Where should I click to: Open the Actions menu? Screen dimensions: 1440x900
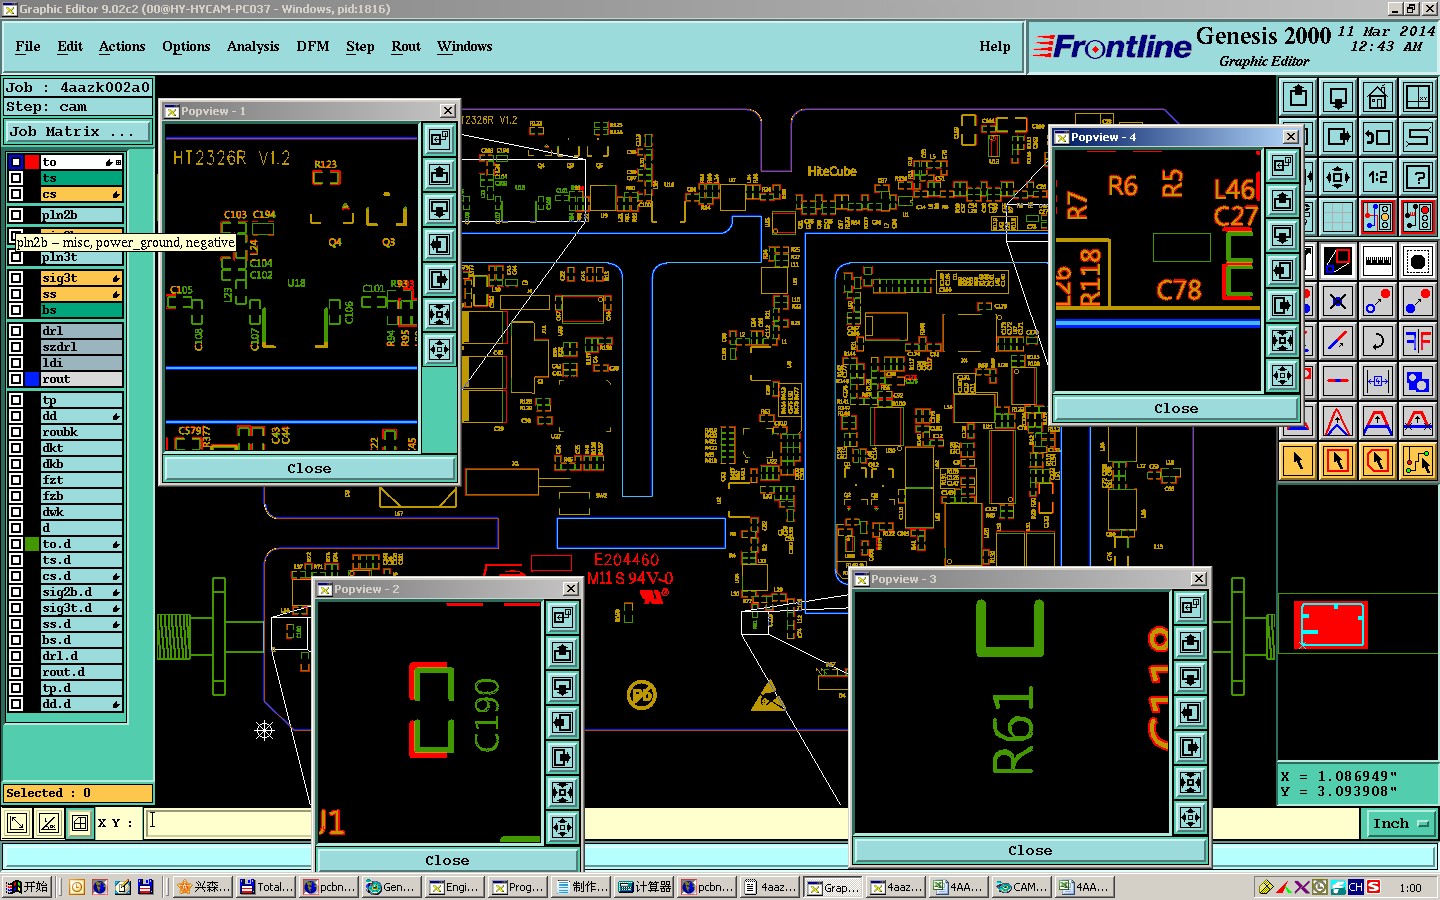coord(122,46)
